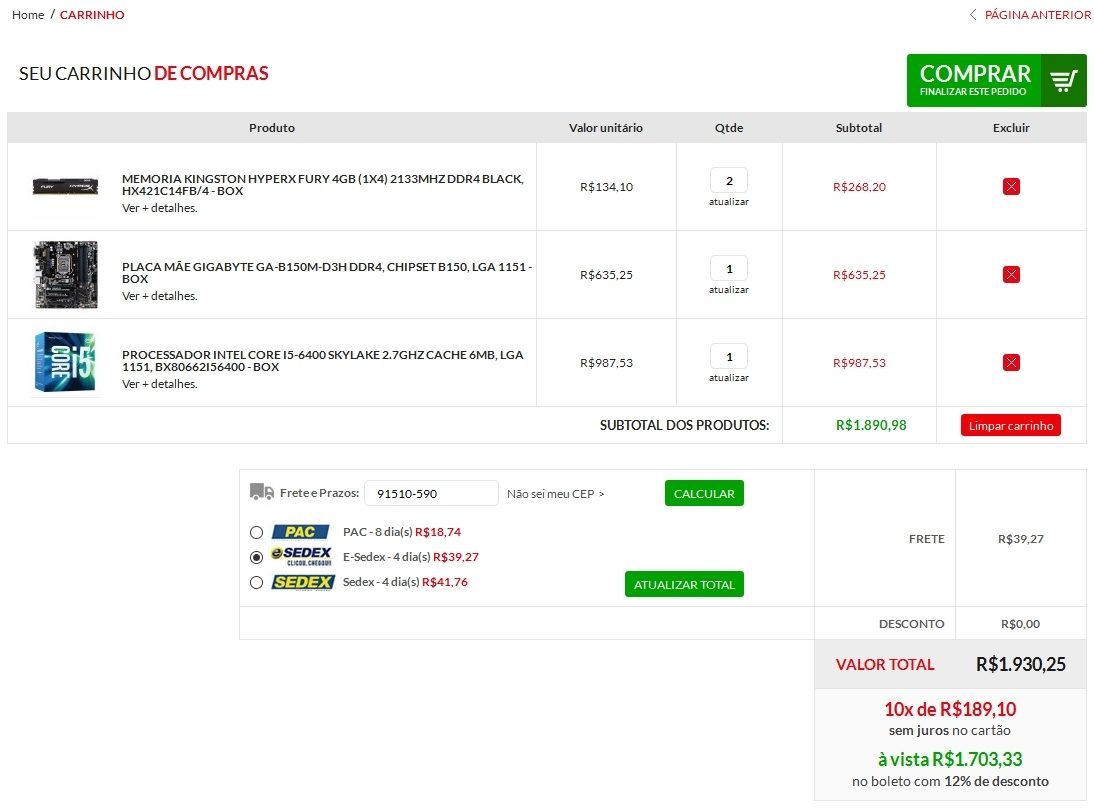1094x808 pixels.
Task: Click the R$134,10 unit price
Action: pos(606,186)
